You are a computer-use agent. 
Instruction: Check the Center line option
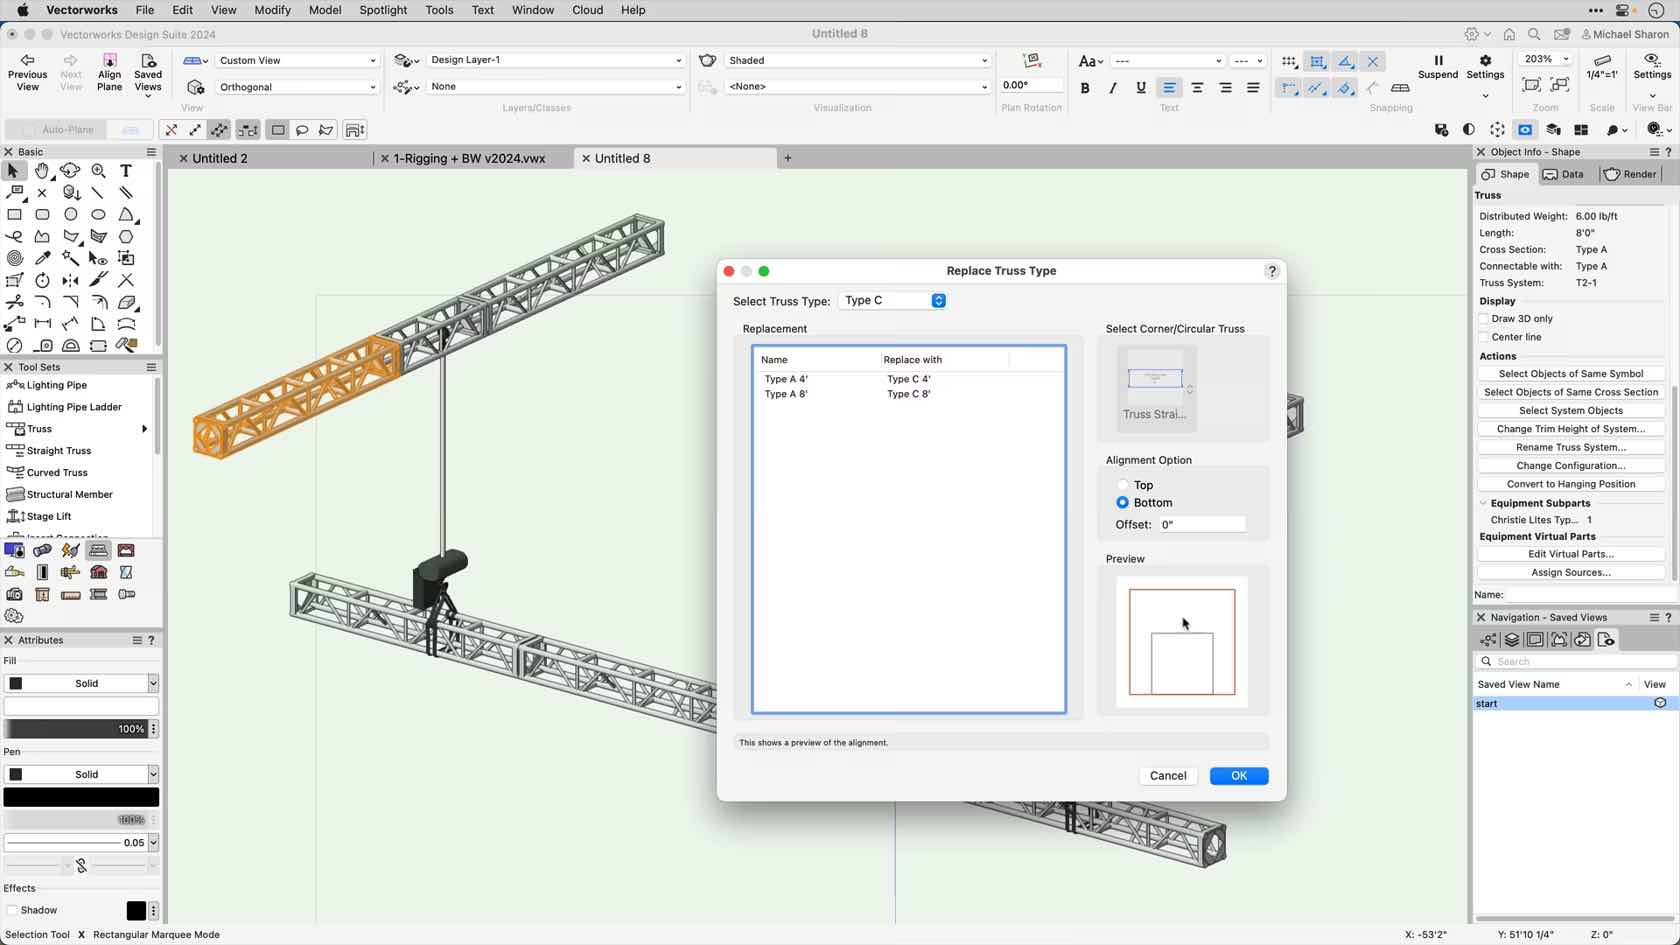coord(1483,337)
